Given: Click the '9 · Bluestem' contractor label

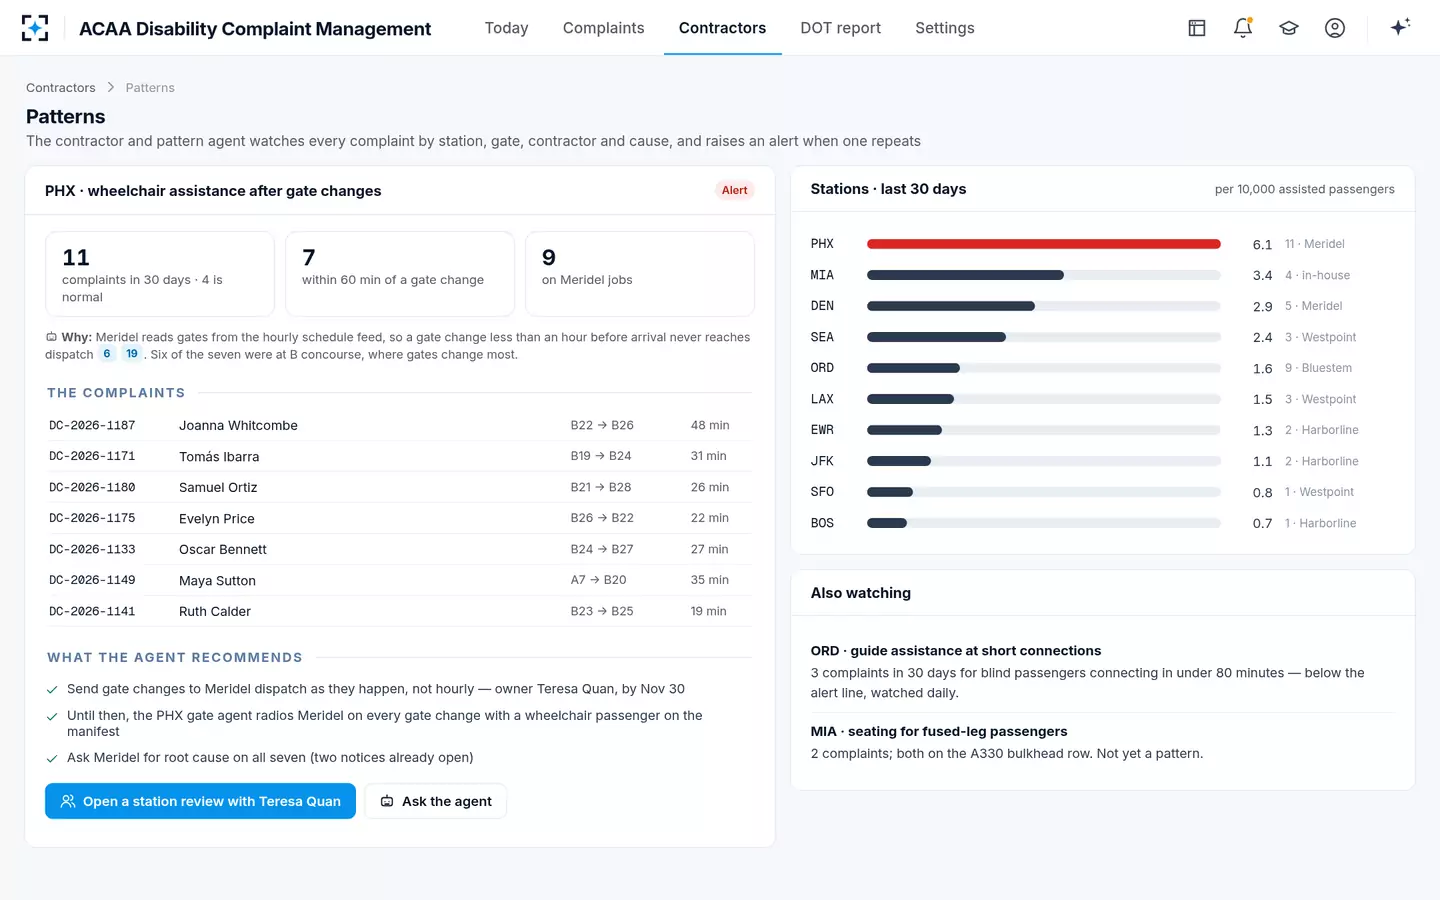Looking at the screenshot, I should click(x=1318, y=368).
